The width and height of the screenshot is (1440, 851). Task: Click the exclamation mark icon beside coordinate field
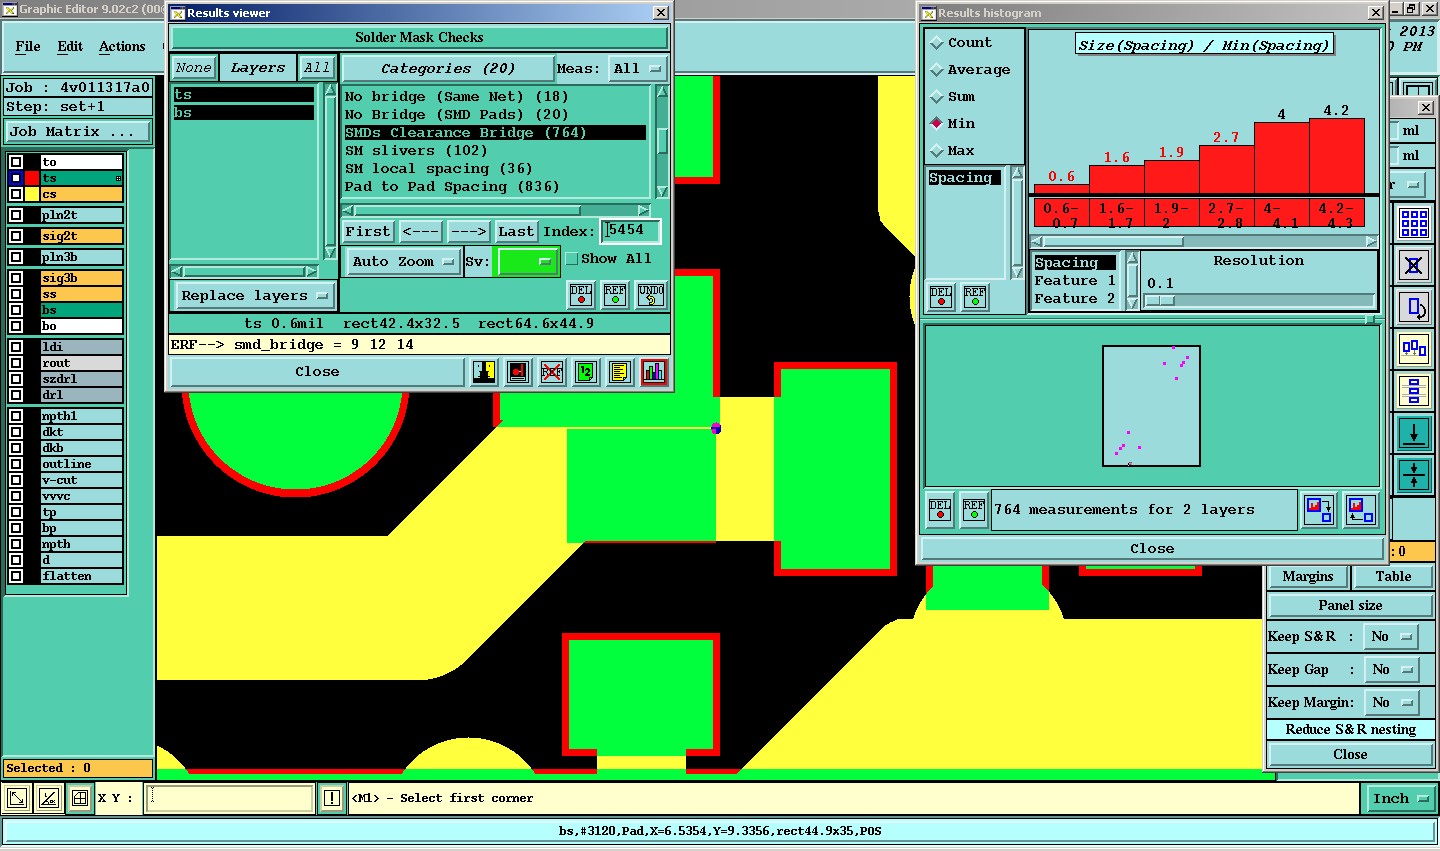332,798
